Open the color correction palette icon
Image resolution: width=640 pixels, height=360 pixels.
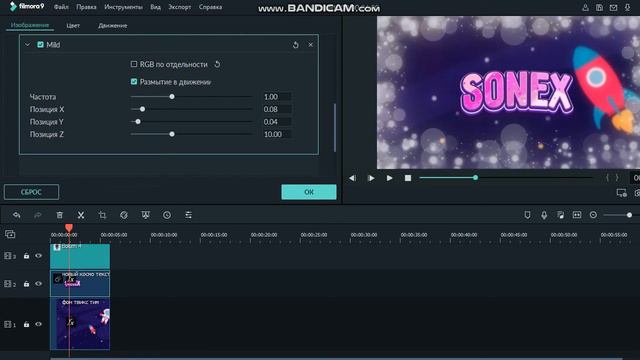point(124,215)
